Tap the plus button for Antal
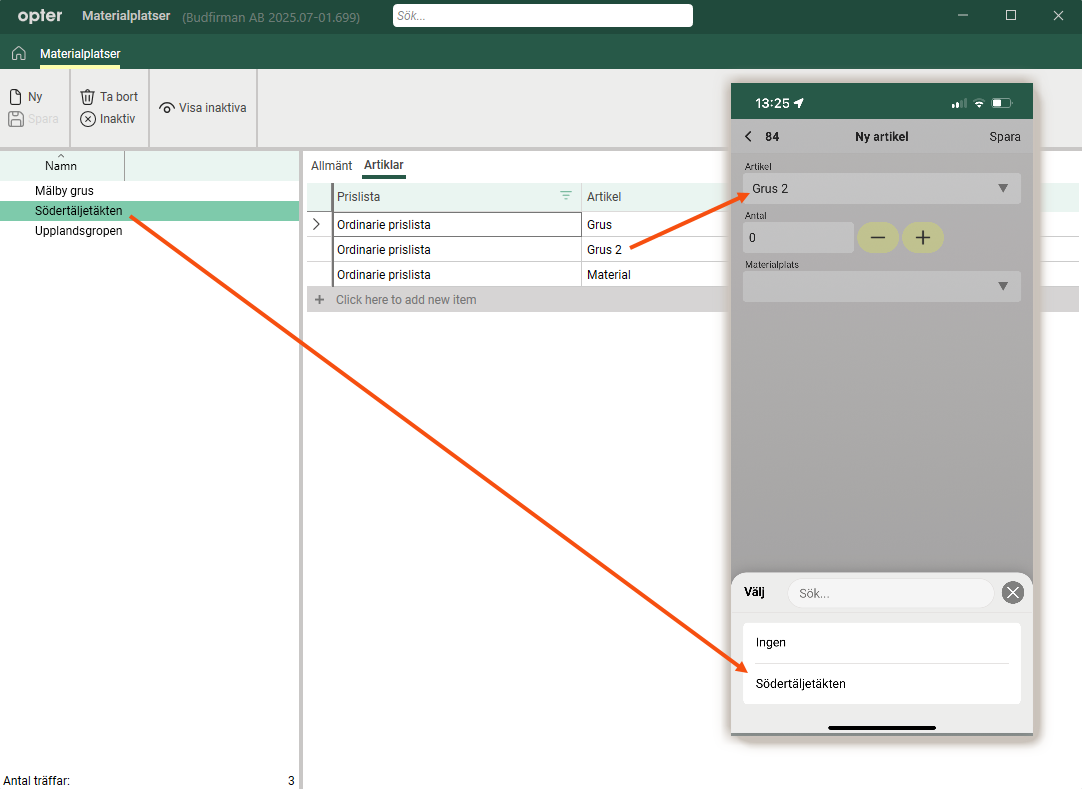This screenshot has width=1082, height=789. click(x=923, y=238)
